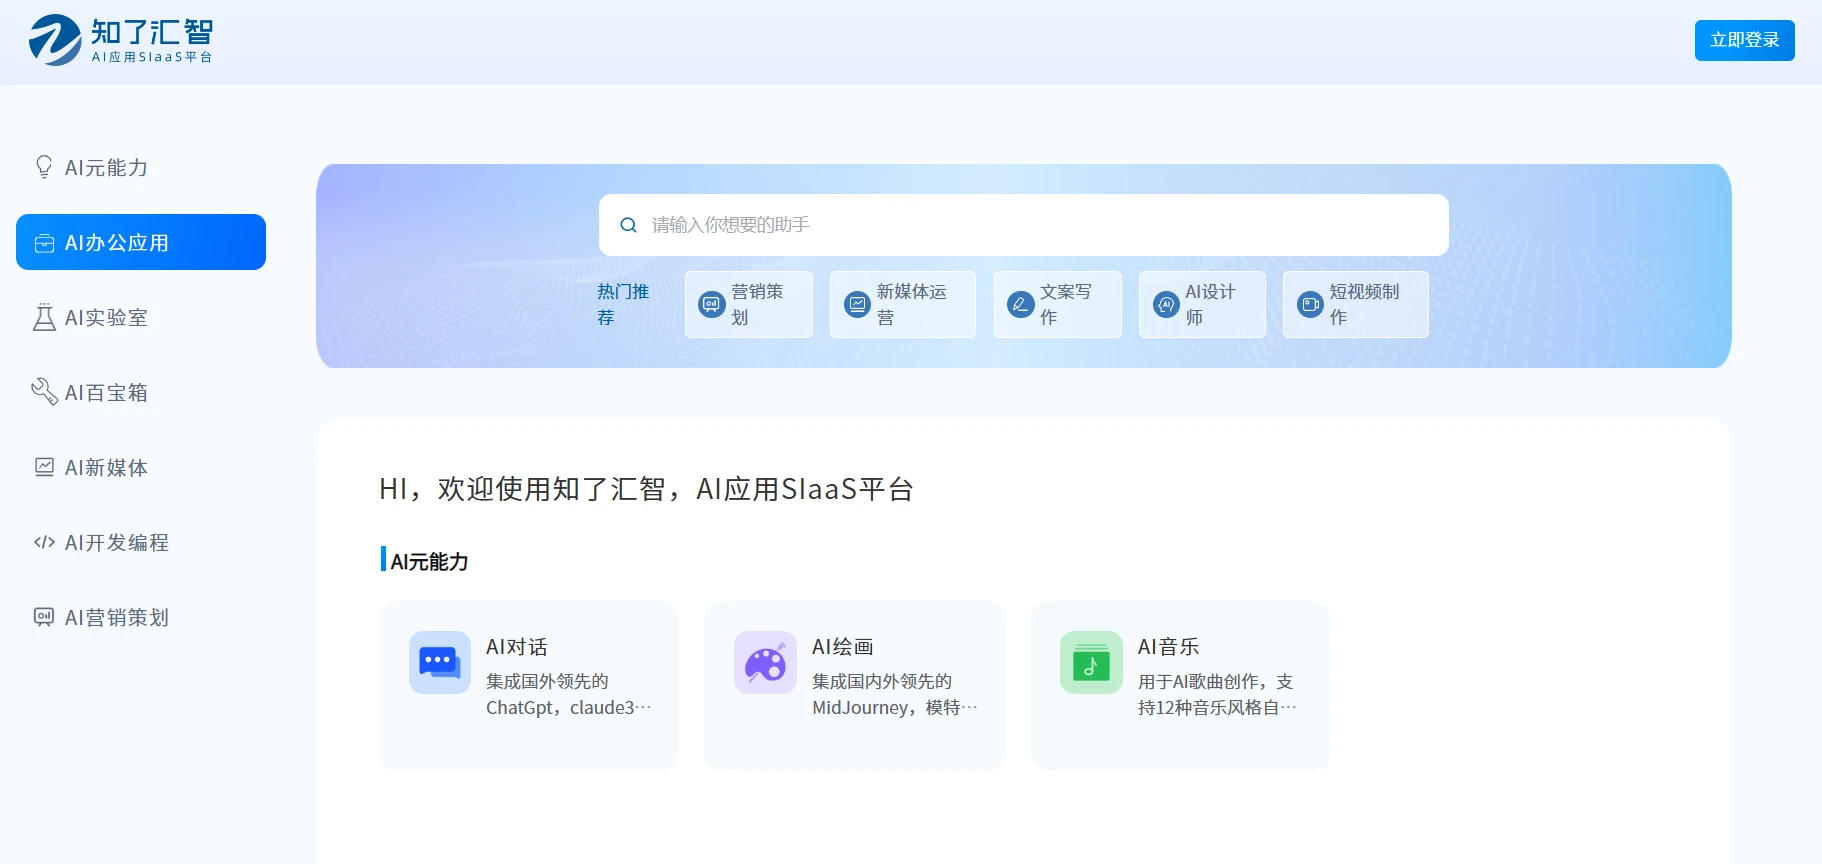
Task: Go to AI百宝箱 in the sidebar
Action: [141, 392]
